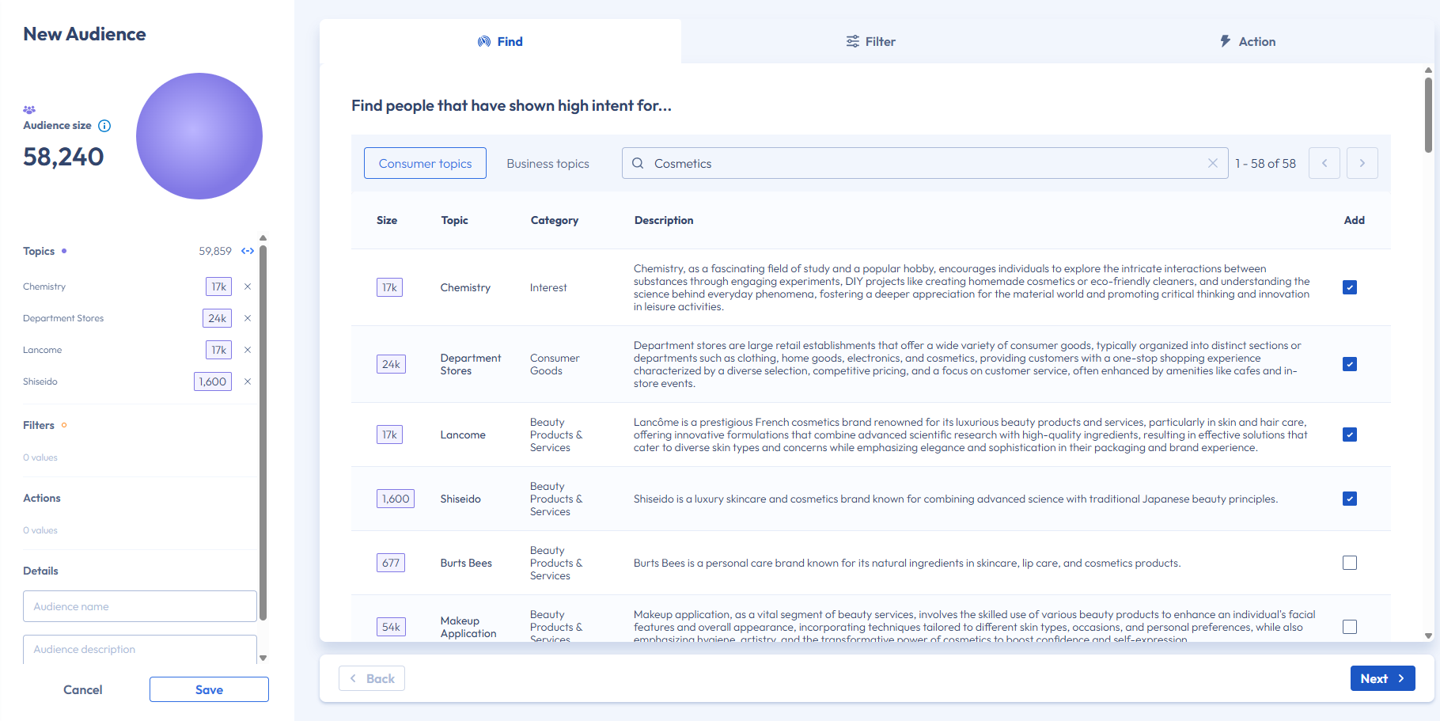Click the Topics expand arrows icon
Viewport: 1440px width, 721px height.
247,251
